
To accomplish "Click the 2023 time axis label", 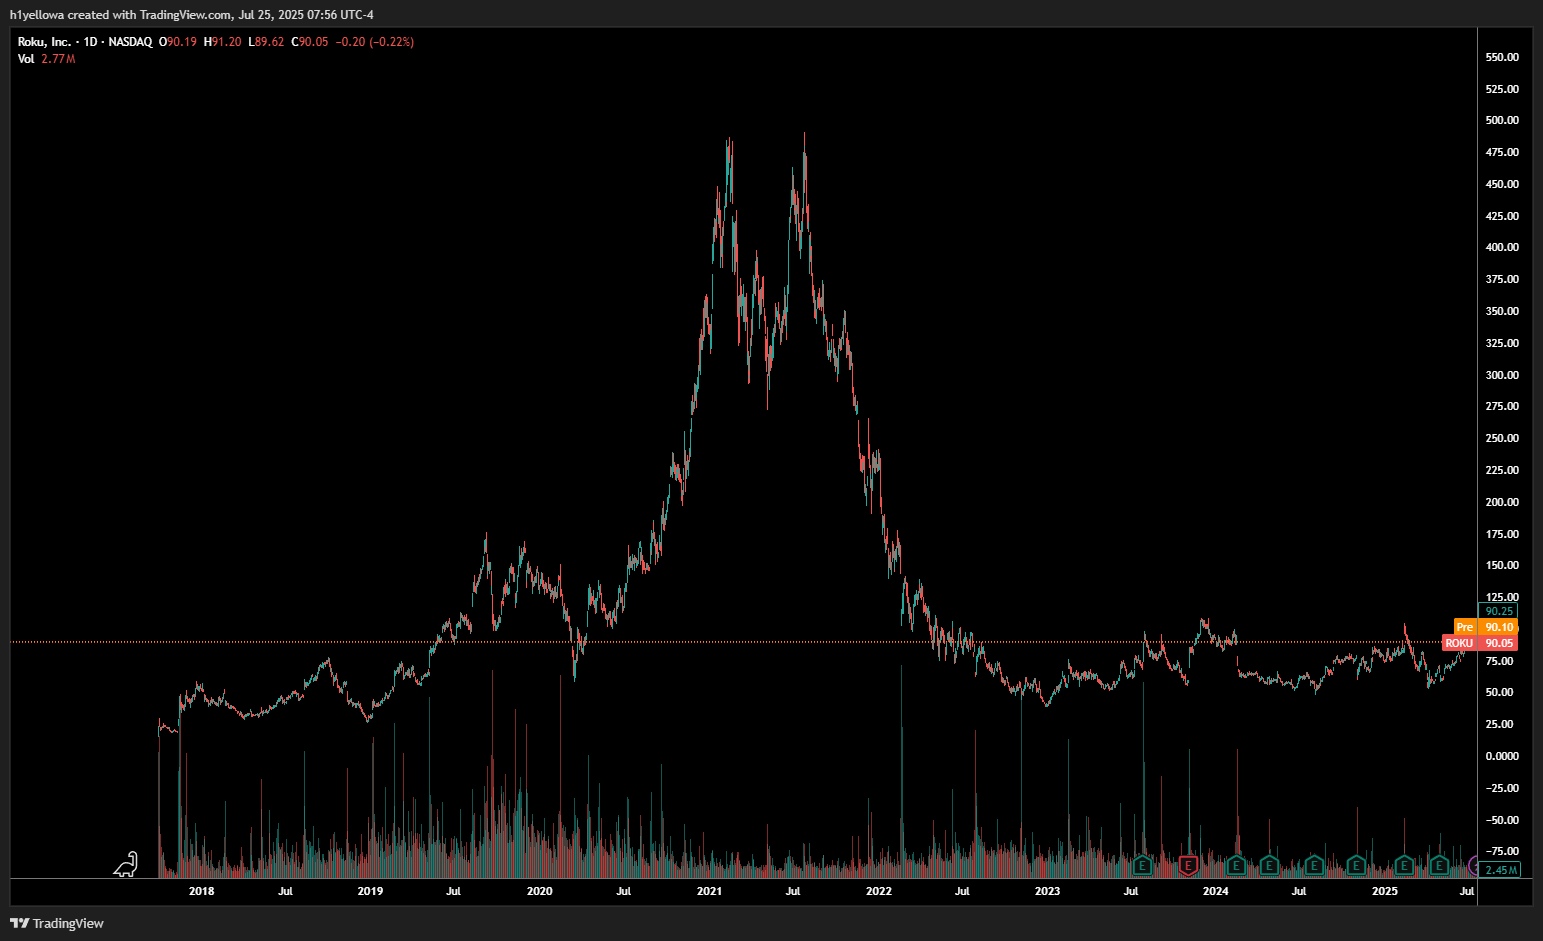I will coord(1047,891).
